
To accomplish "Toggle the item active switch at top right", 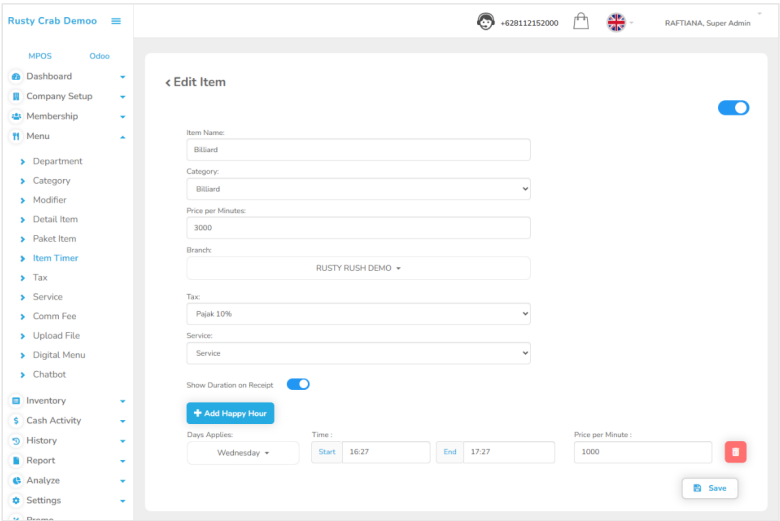I will [x=733, y=108].
